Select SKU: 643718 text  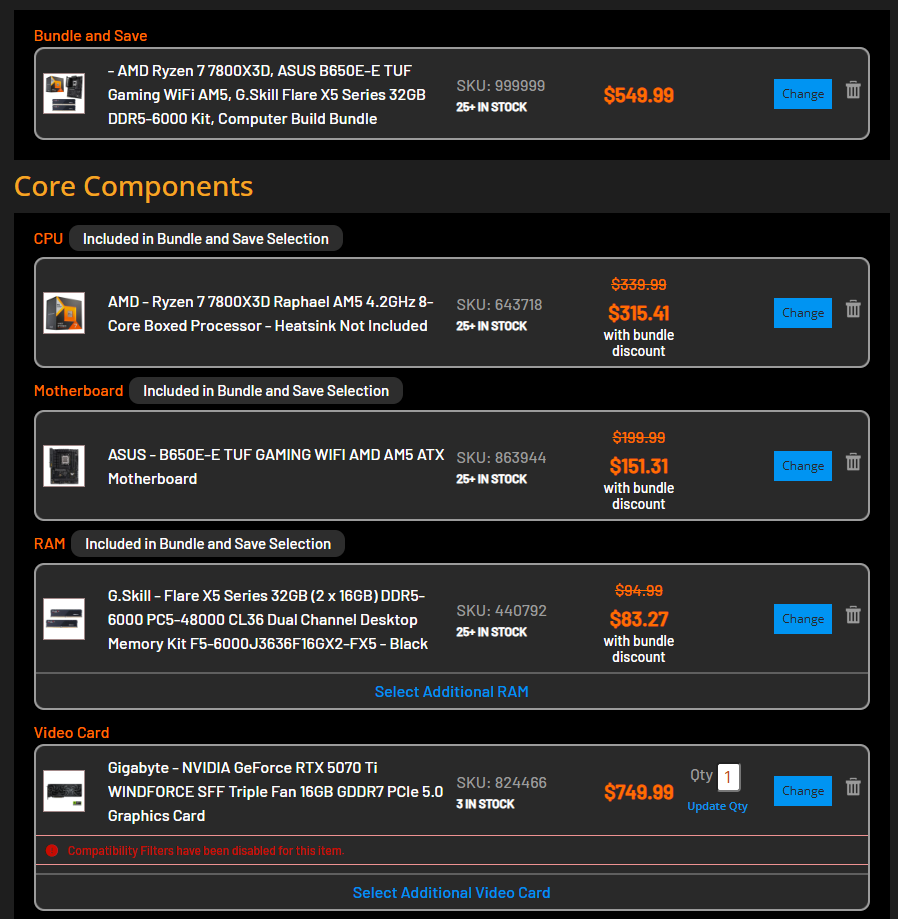pyautogui.click(x=499, y=305)
